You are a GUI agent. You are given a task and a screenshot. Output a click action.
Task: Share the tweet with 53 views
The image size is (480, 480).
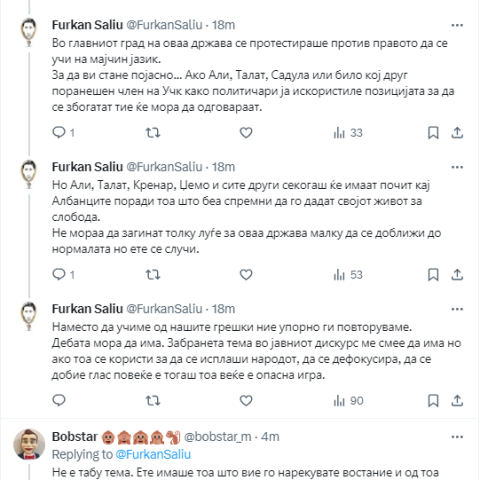coord(457,275)
